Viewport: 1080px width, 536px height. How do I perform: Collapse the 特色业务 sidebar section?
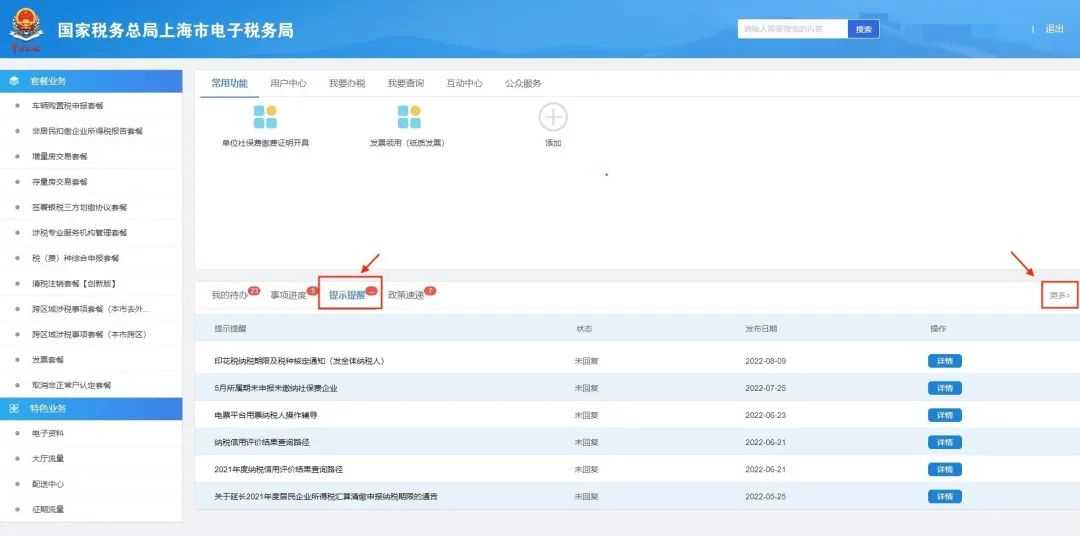click(x=92, y=408)
